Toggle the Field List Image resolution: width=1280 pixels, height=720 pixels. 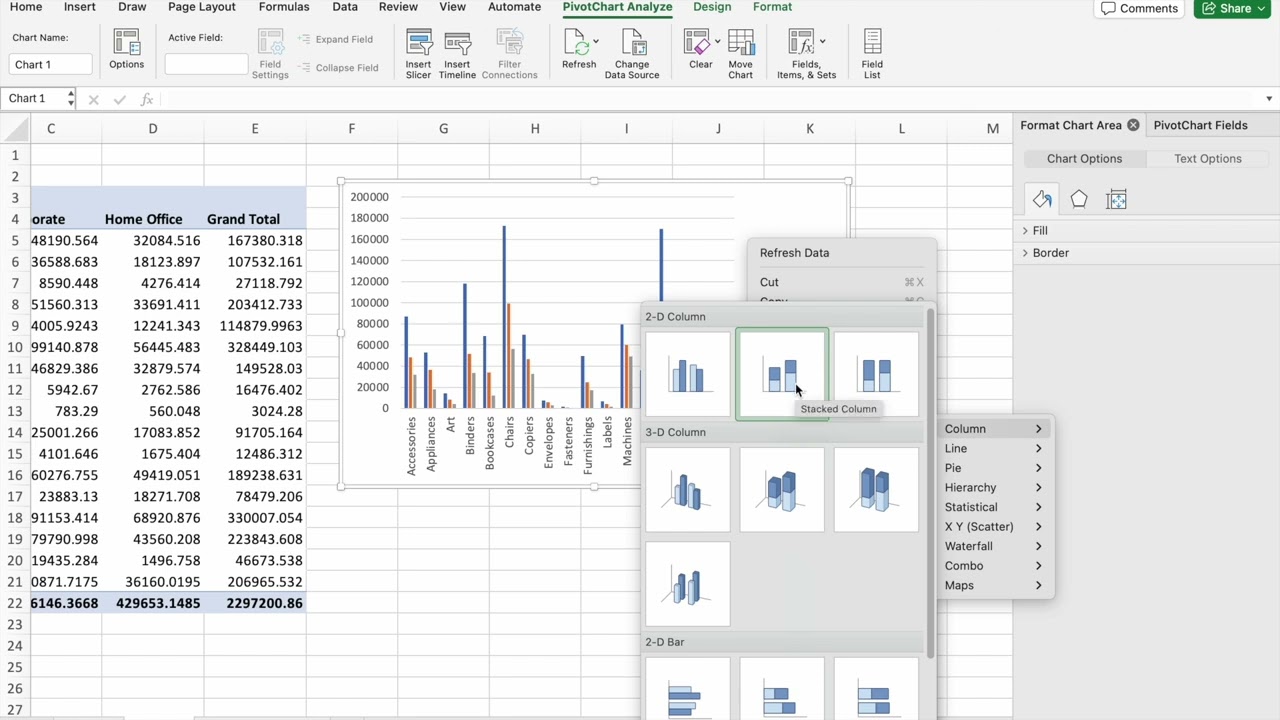coord(872,54)
